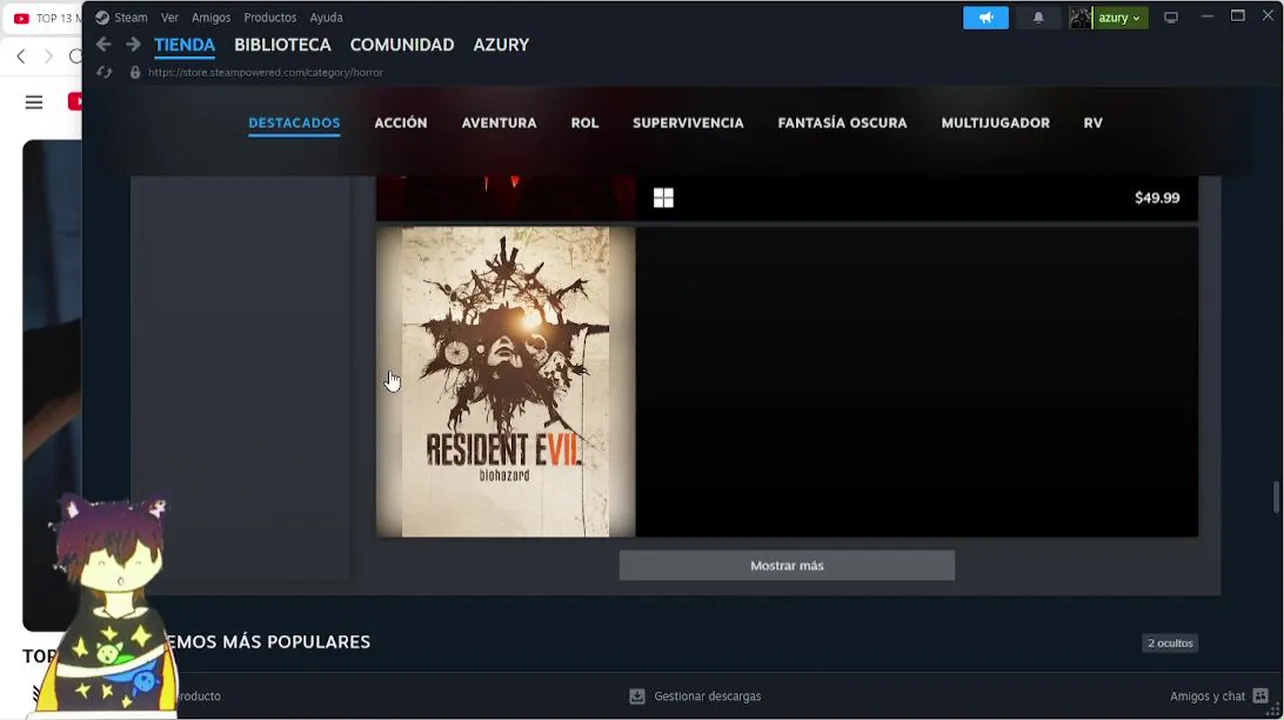
Task: Click Gestionar descargas link
Action: tap(707, 696)
